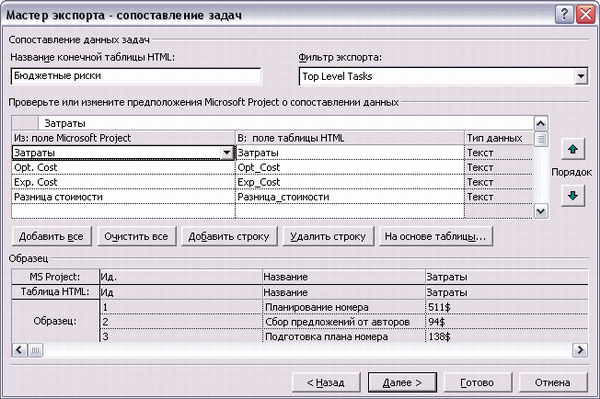Close the export wizard dialog

click(586, 15)
